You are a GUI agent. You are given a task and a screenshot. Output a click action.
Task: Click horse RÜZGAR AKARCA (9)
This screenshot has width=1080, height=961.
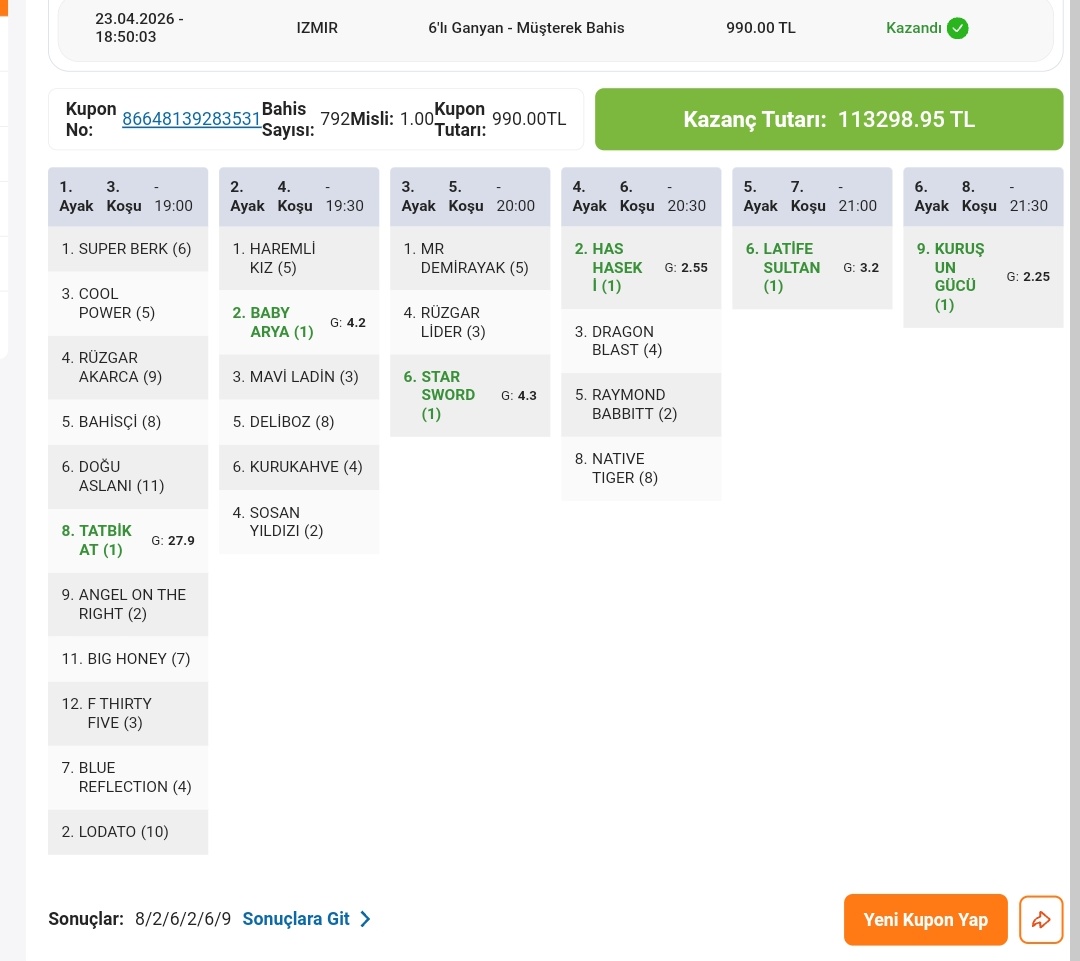pyautogui.click(x=128, y=367)
